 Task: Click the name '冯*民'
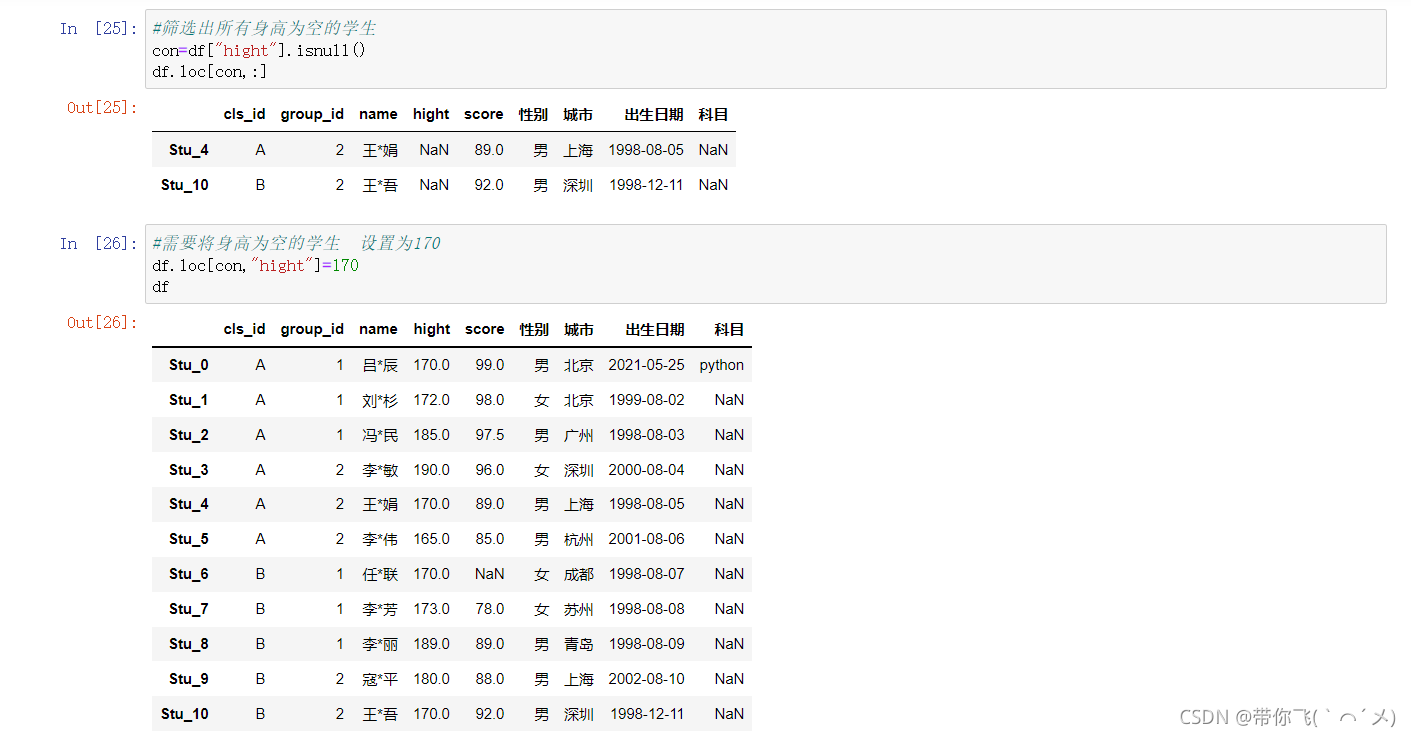coord(380,435)
